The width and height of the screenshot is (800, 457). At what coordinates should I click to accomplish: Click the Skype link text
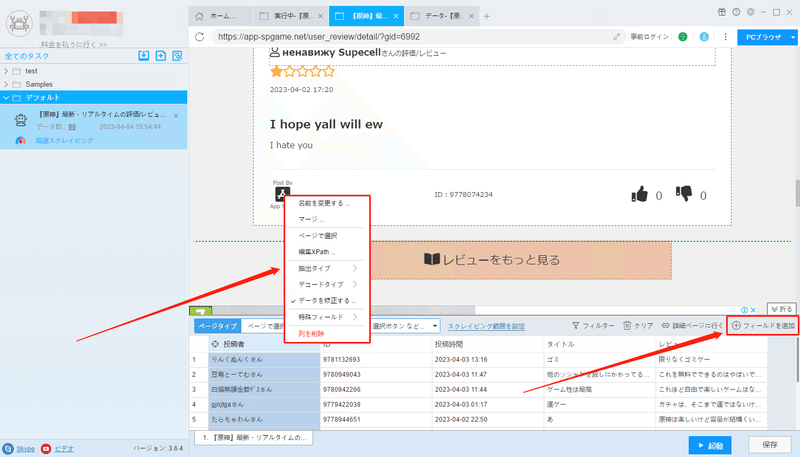26,449
